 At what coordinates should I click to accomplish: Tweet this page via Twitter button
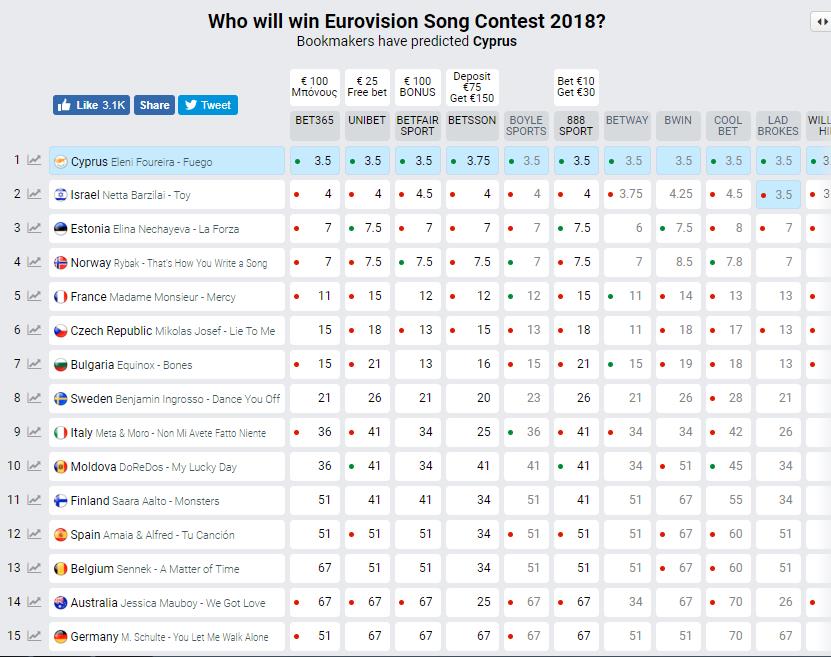point(207,105)
